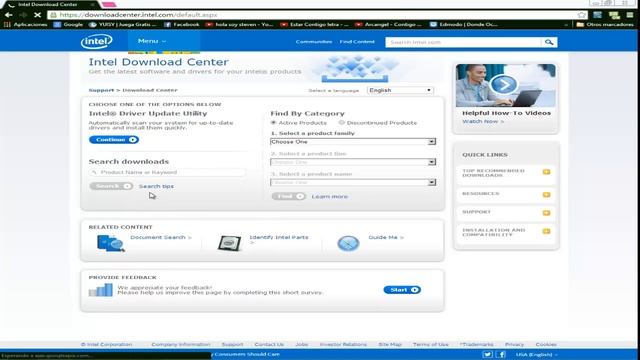
Task: Click the Document Search icon
Action: coord(110,243)
